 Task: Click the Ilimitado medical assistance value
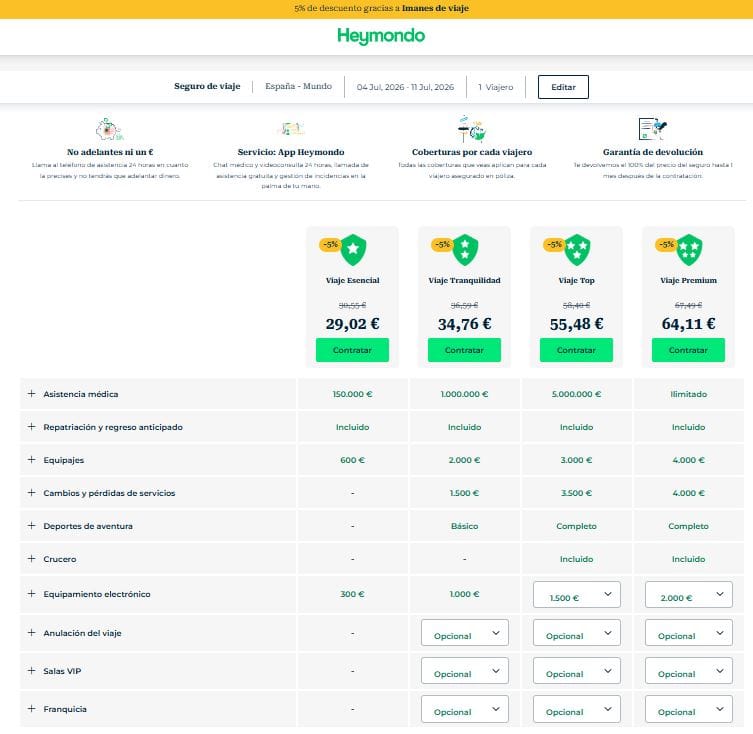coord(688,394)
